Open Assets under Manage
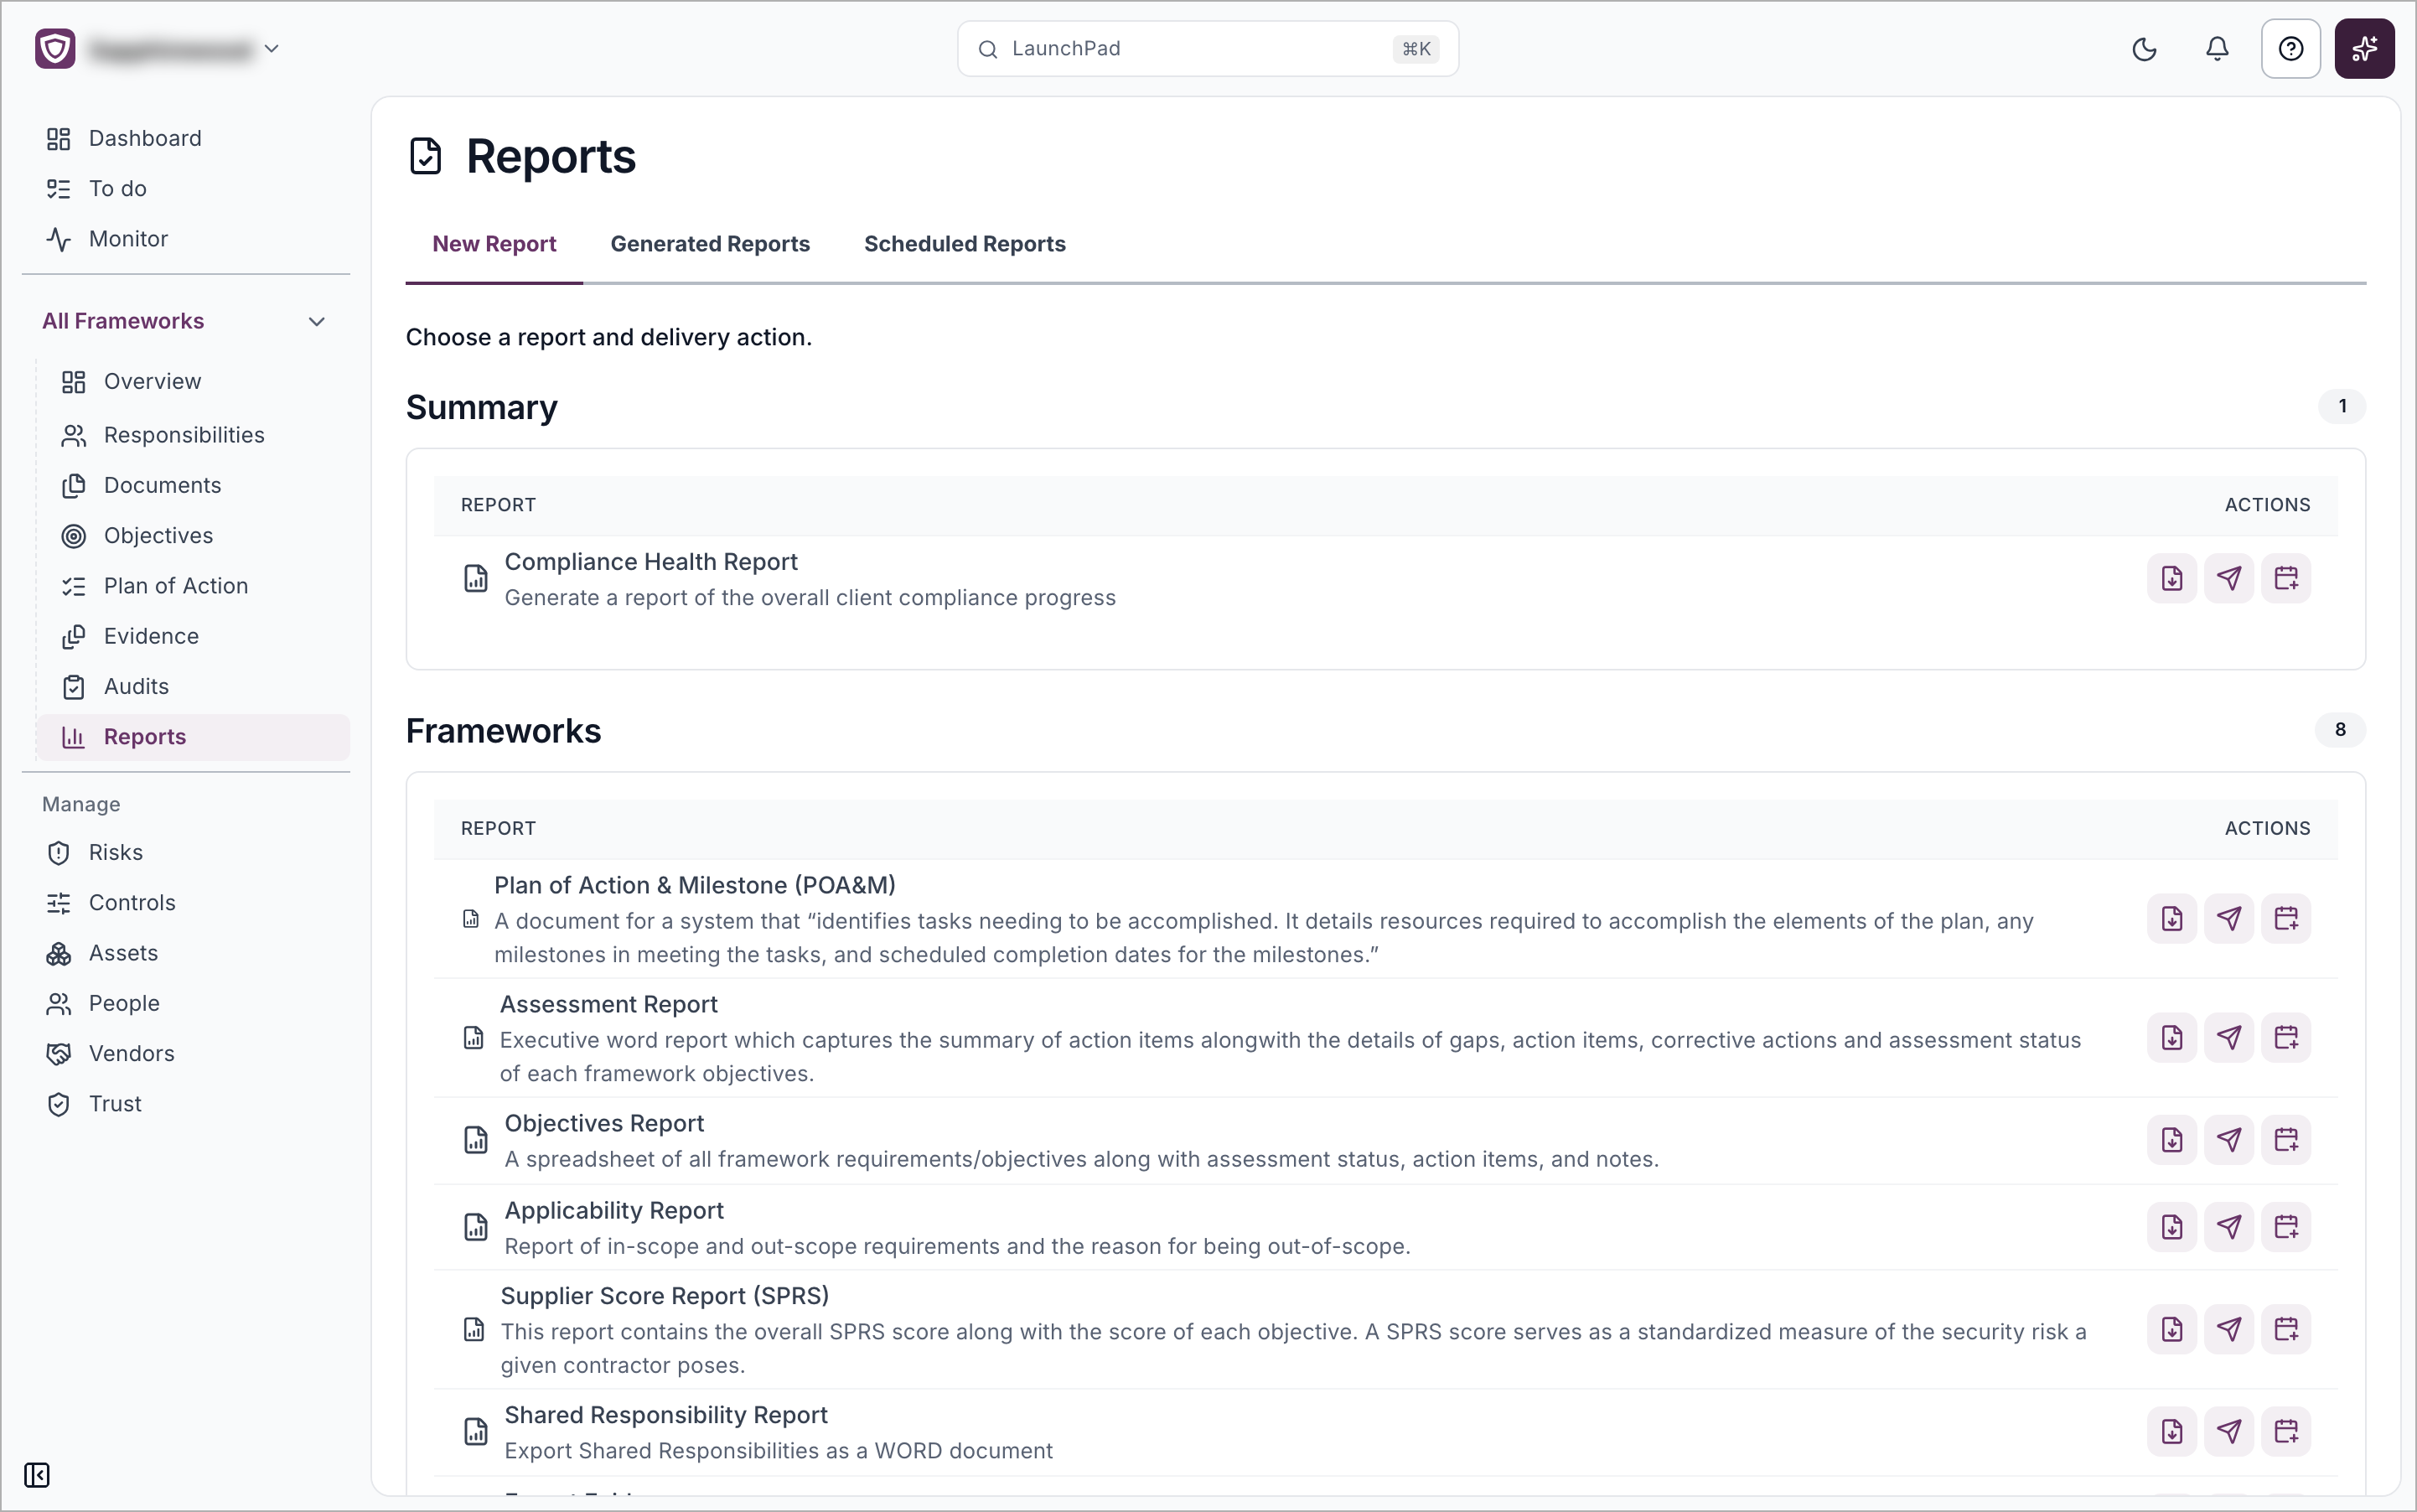 point(186,953)
